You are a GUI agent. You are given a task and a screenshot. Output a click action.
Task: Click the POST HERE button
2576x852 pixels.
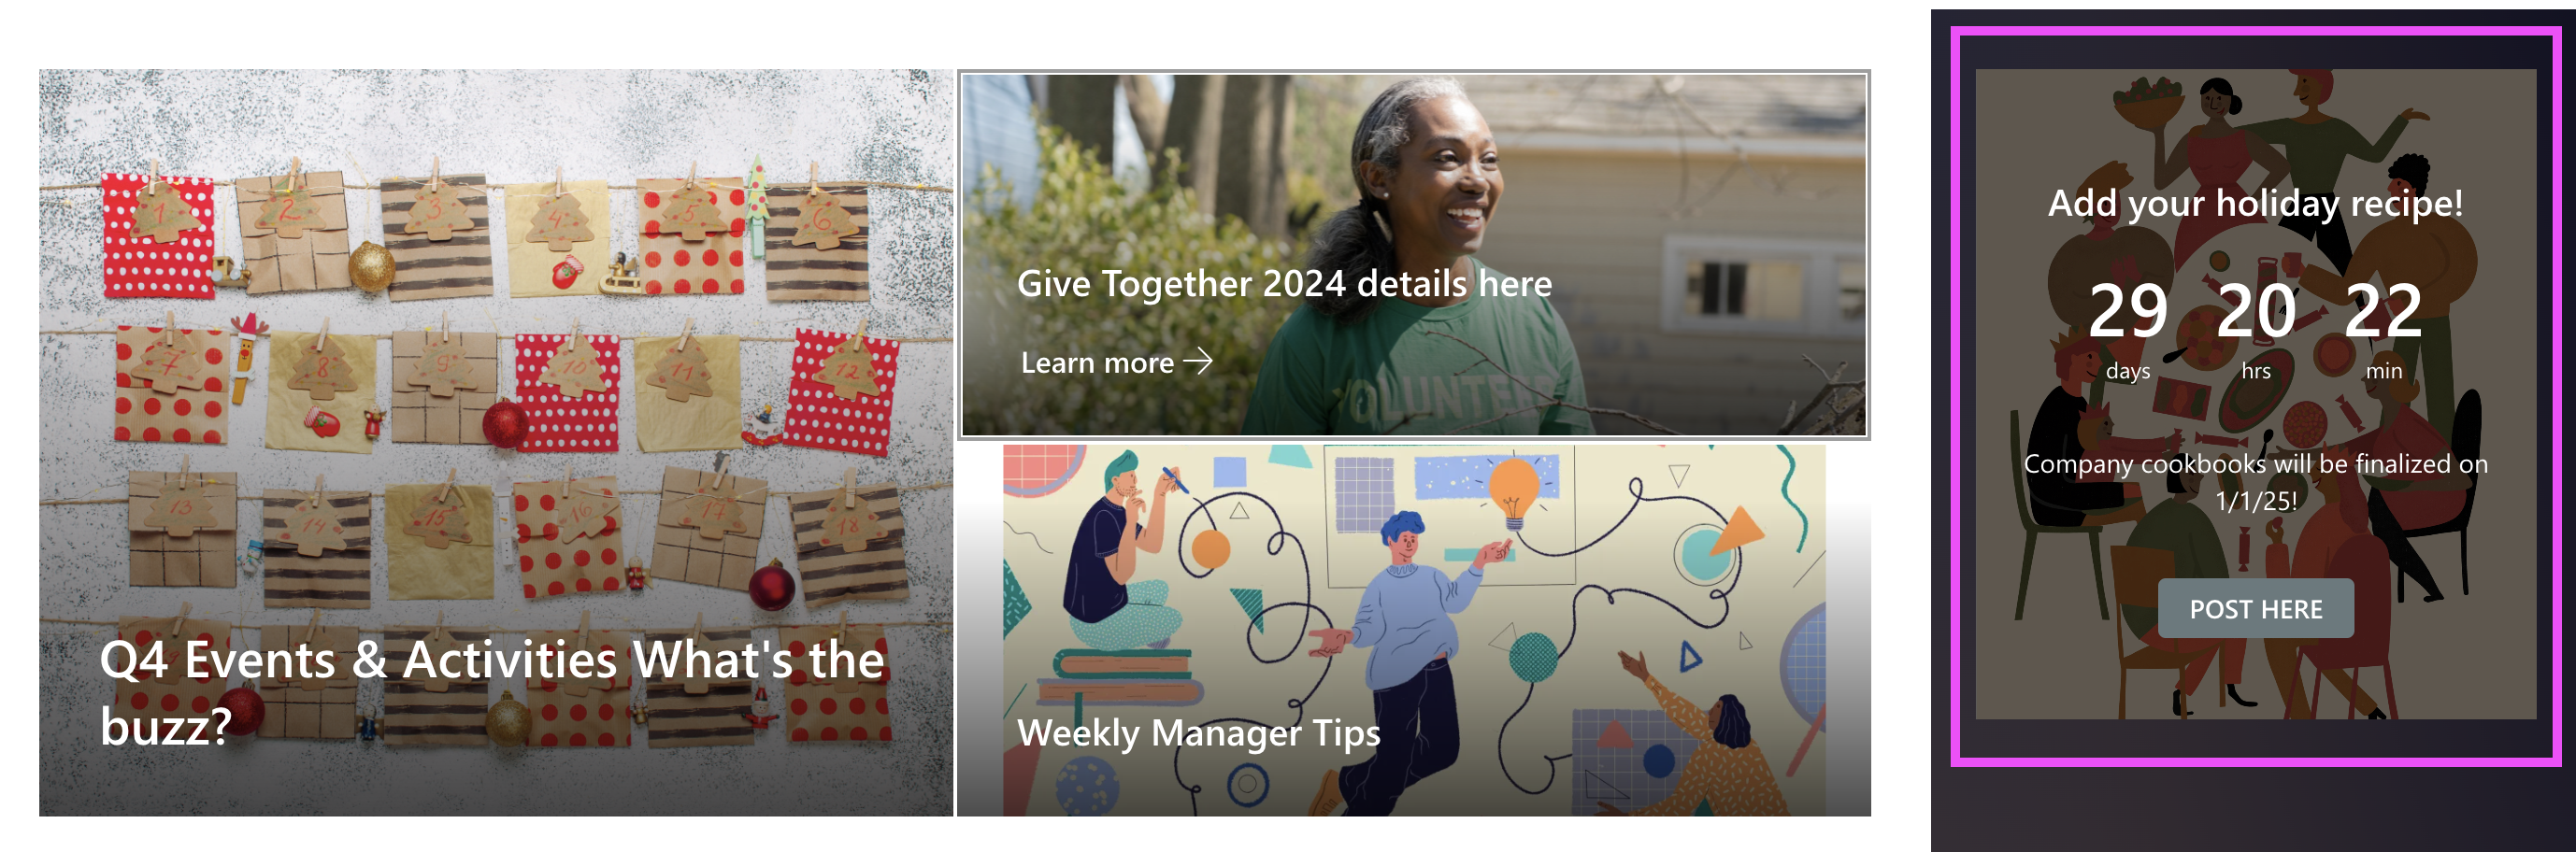(2255, 608)
